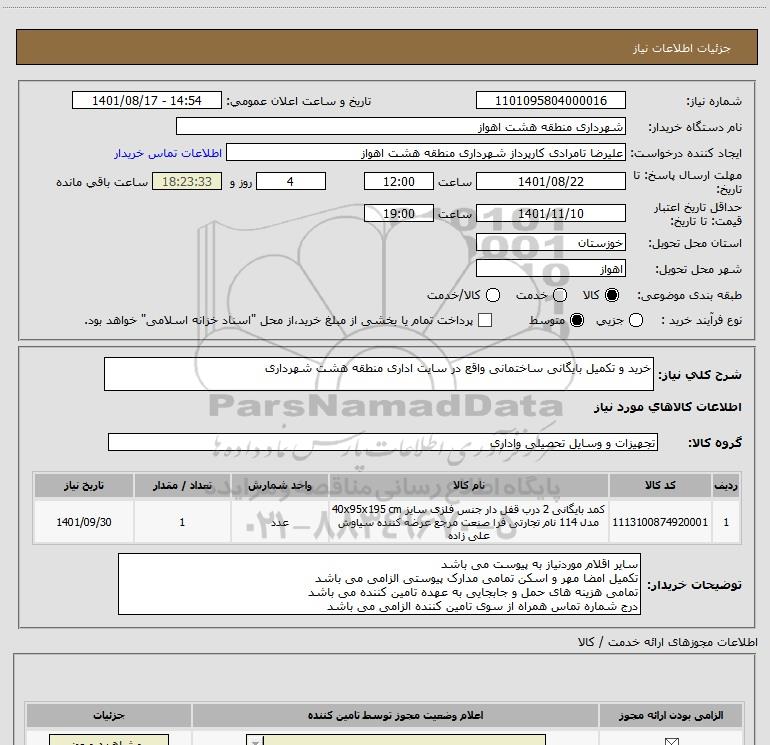Click the جزئیات column header in permits table
Image resolution: width=770 pixels, height=745 pixels.
point(109,715)
